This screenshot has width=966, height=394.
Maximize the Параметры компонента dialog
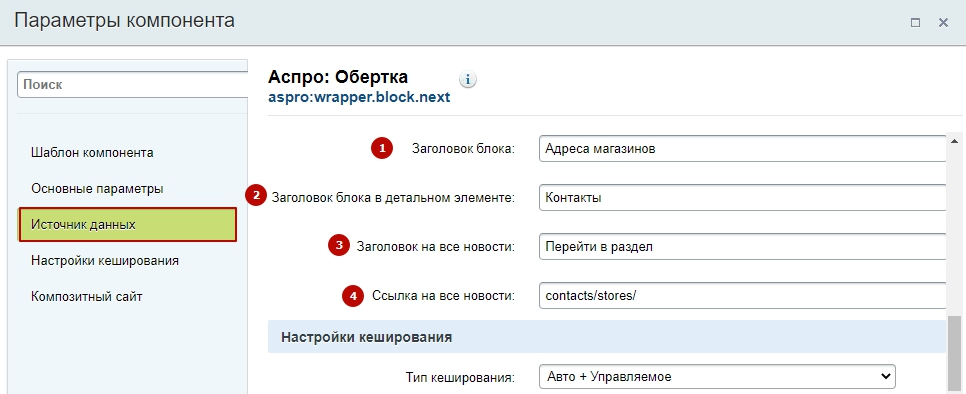pyautogui.click(x=915, y=23)
